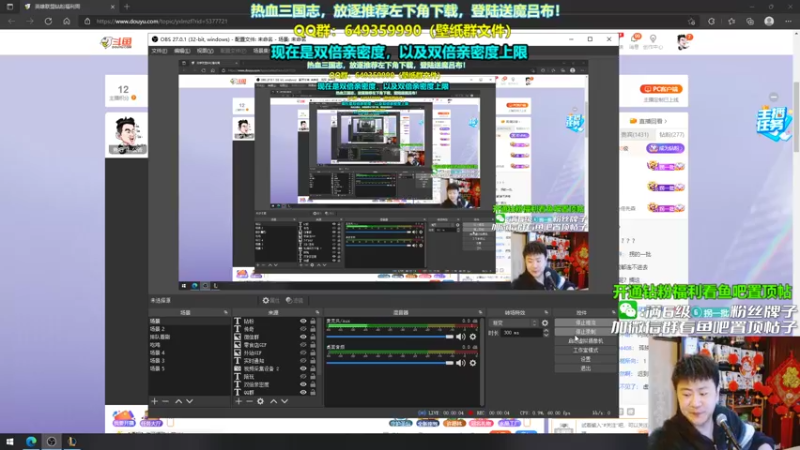Click the transition duration 300 ms field
The image size is (800, 450).
521,333
